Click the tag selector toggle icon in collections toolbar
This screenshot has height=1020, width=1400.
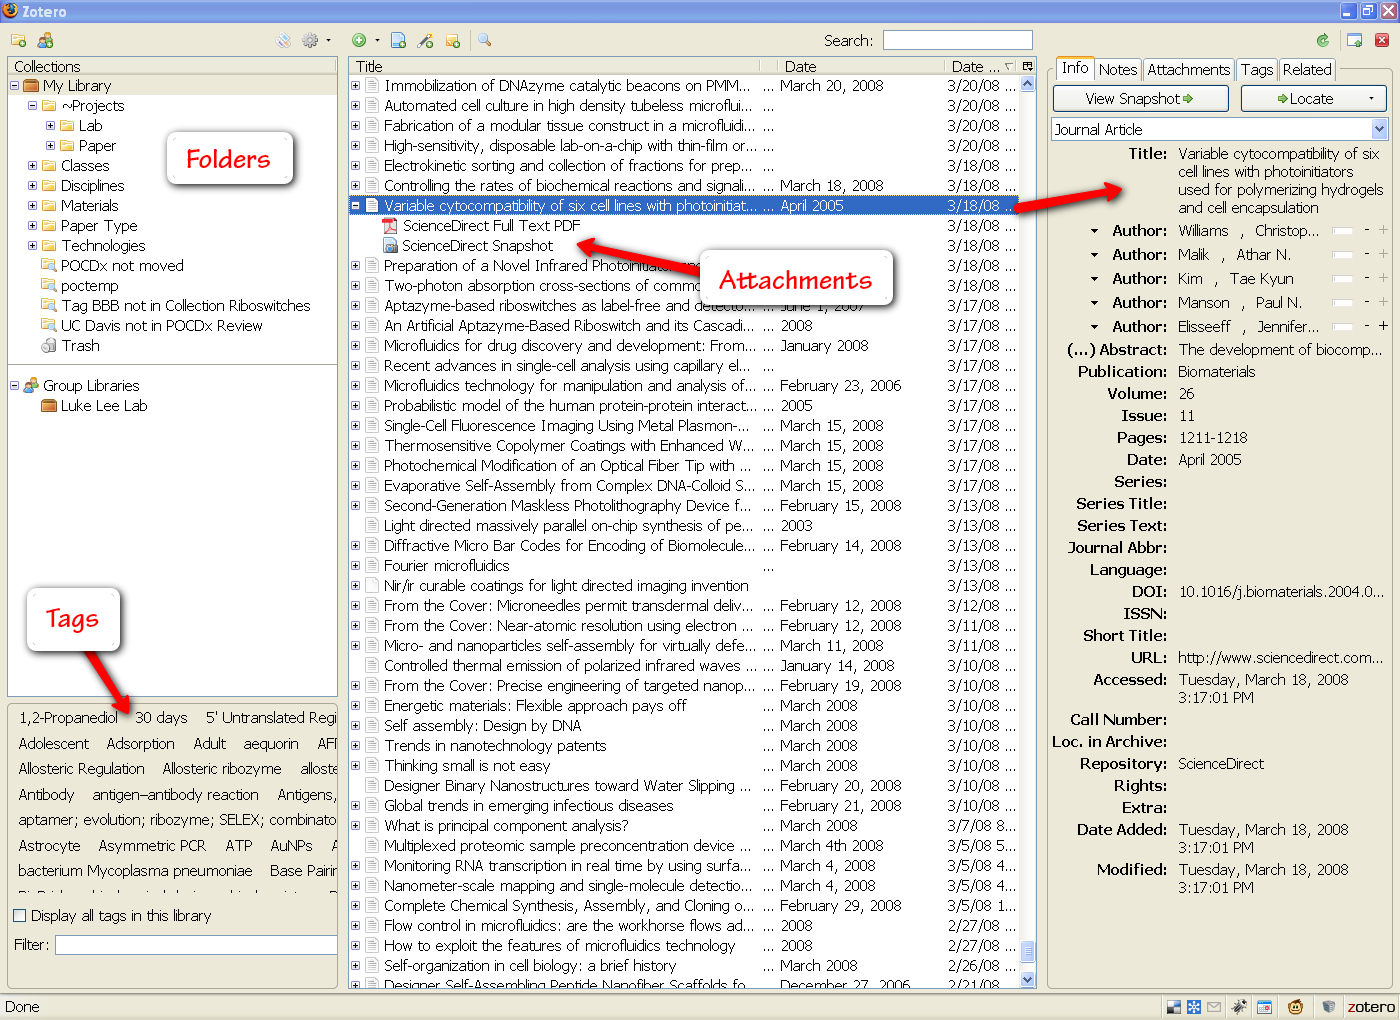tap(284, 41)
